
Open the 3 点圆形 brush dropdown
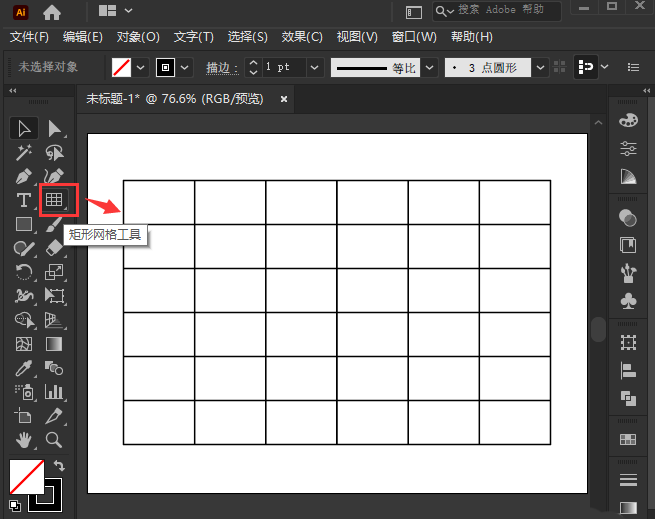coord(540,68)
